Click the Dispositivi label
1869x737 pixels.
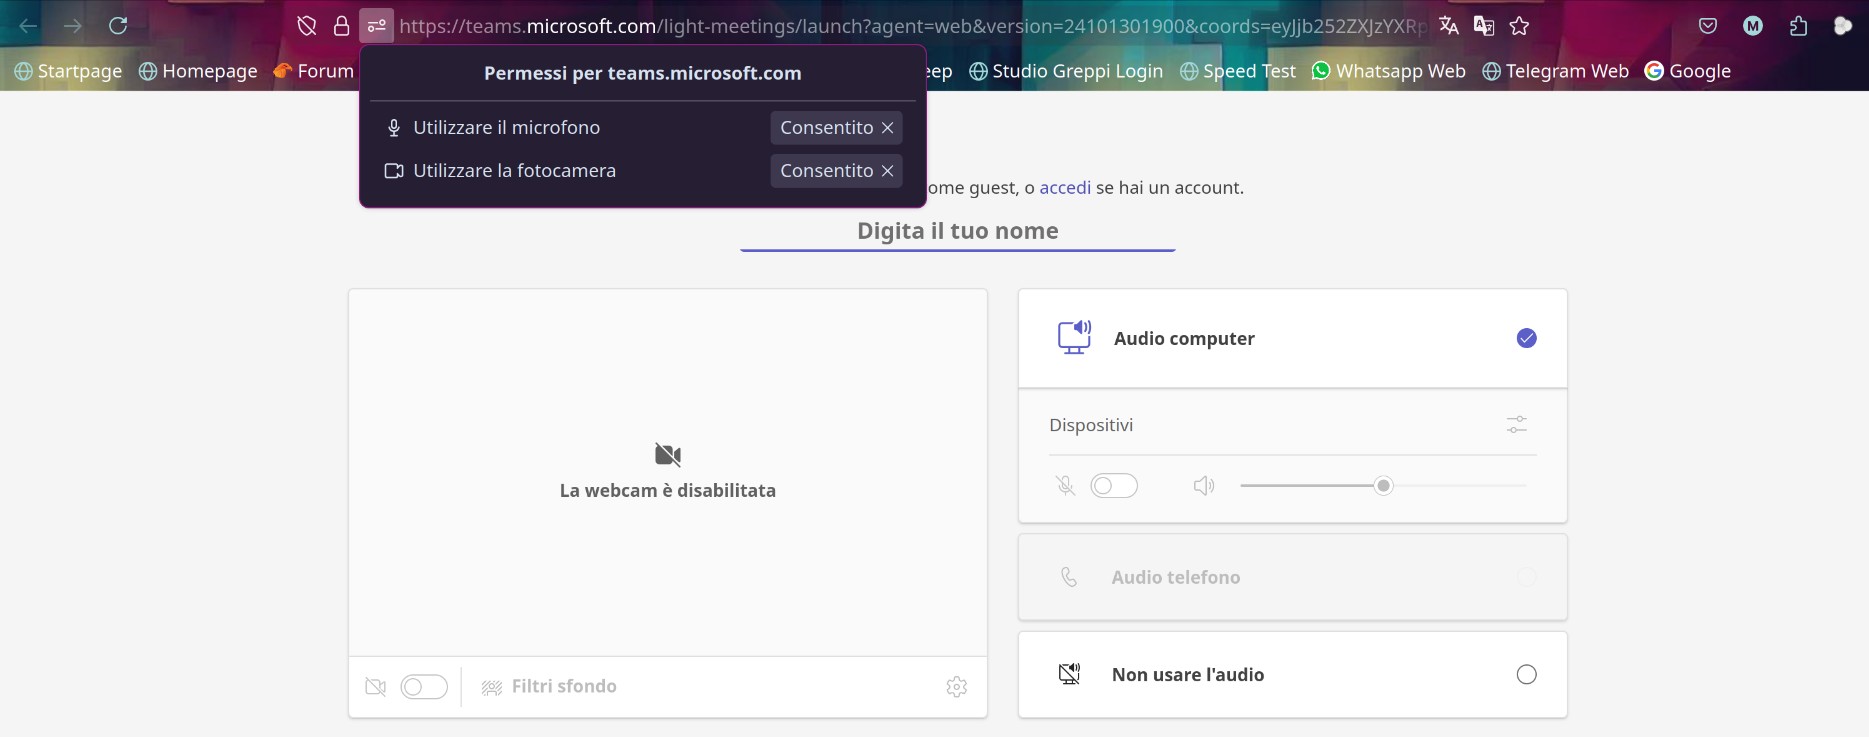(1091, 425)
